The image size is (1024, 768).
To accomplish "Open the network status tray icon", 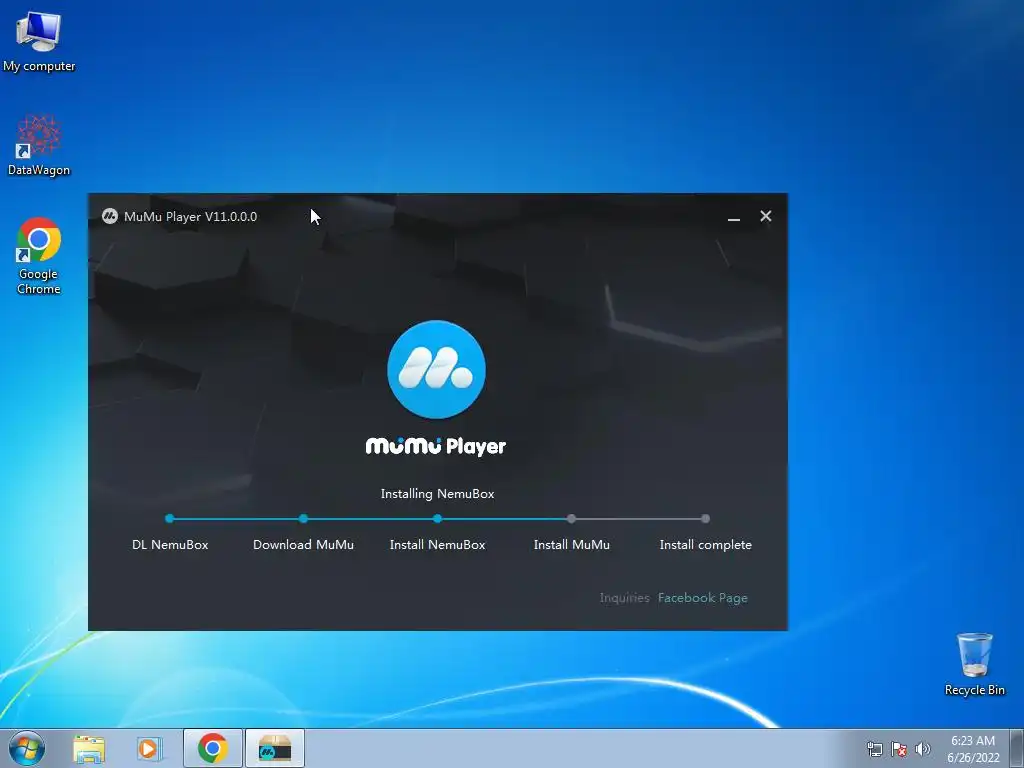I will 874,749.
